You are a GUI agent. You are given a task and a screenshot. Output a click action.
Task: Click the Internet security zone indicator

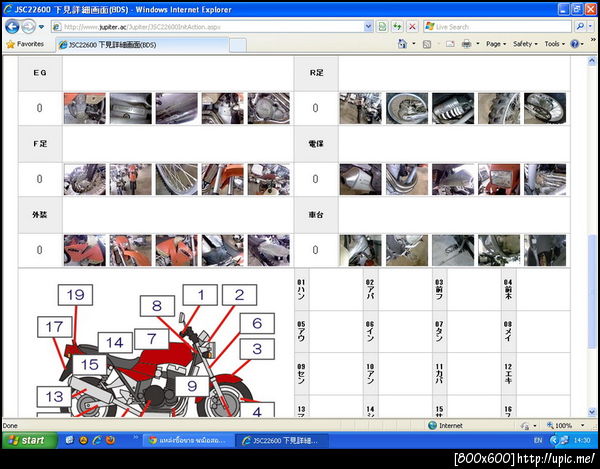445,425
